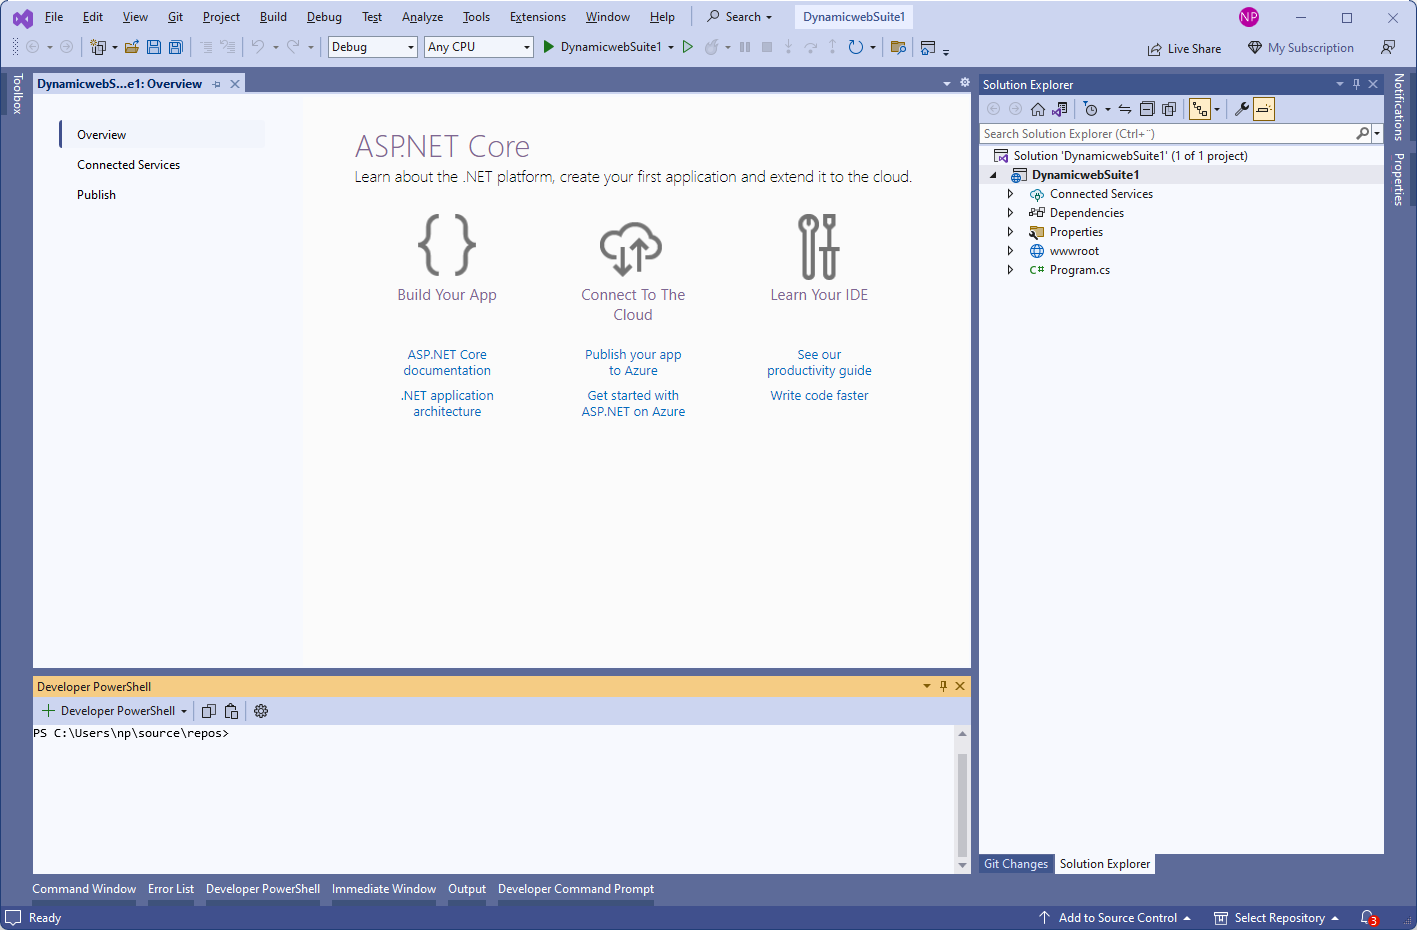
Task: Click the magnifier icon in Solution Explorer search
Action: click(x=1362, y=133)
